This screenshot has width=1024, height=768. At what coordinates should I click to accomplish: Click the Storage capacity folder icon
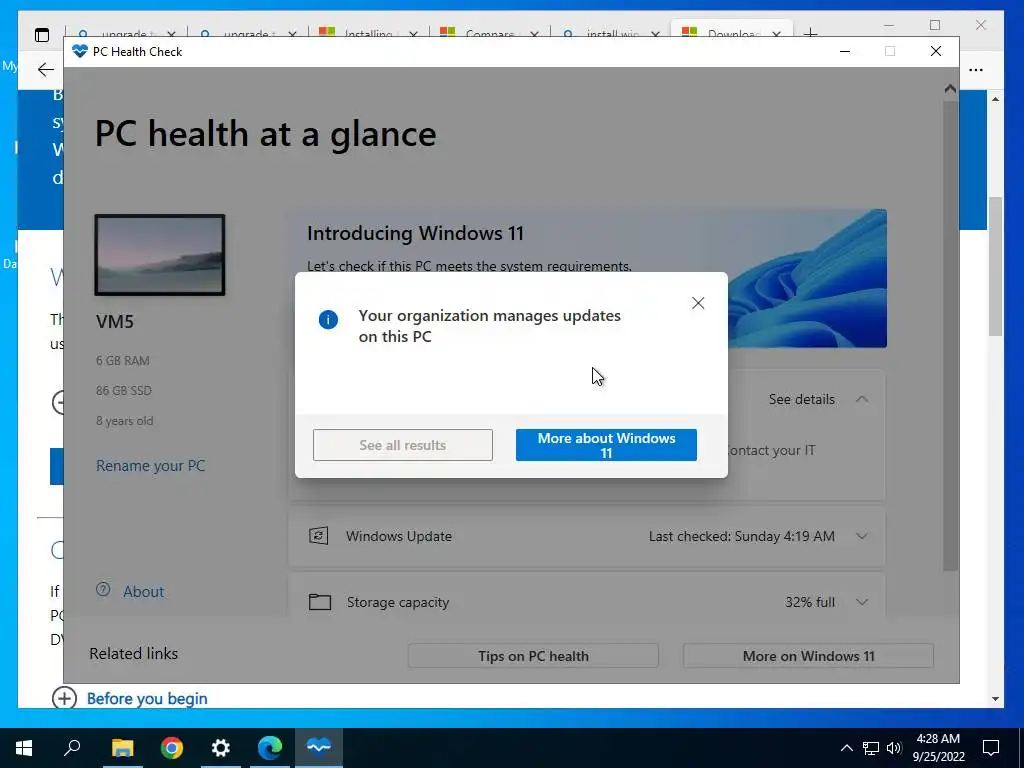[319, 601]
